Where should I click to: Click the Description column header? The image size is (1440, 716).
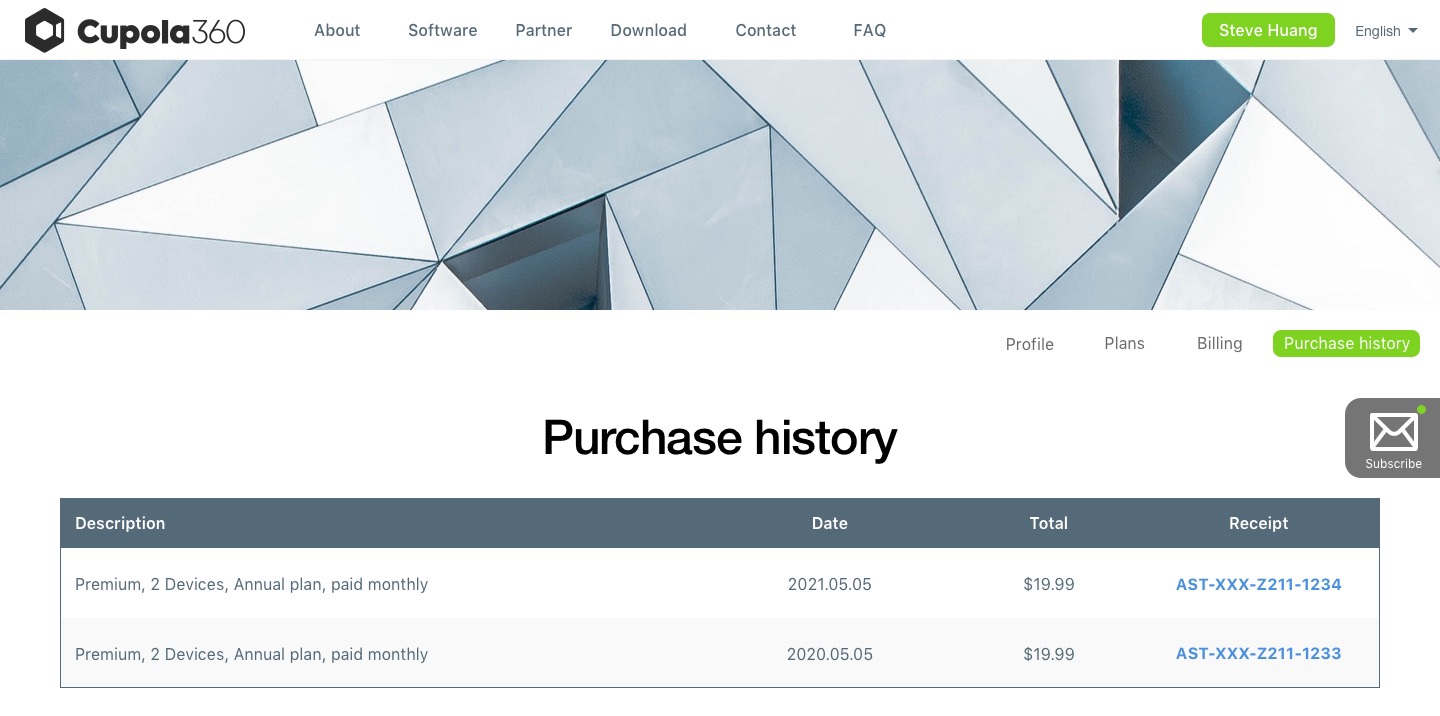(x=120, y=523)
